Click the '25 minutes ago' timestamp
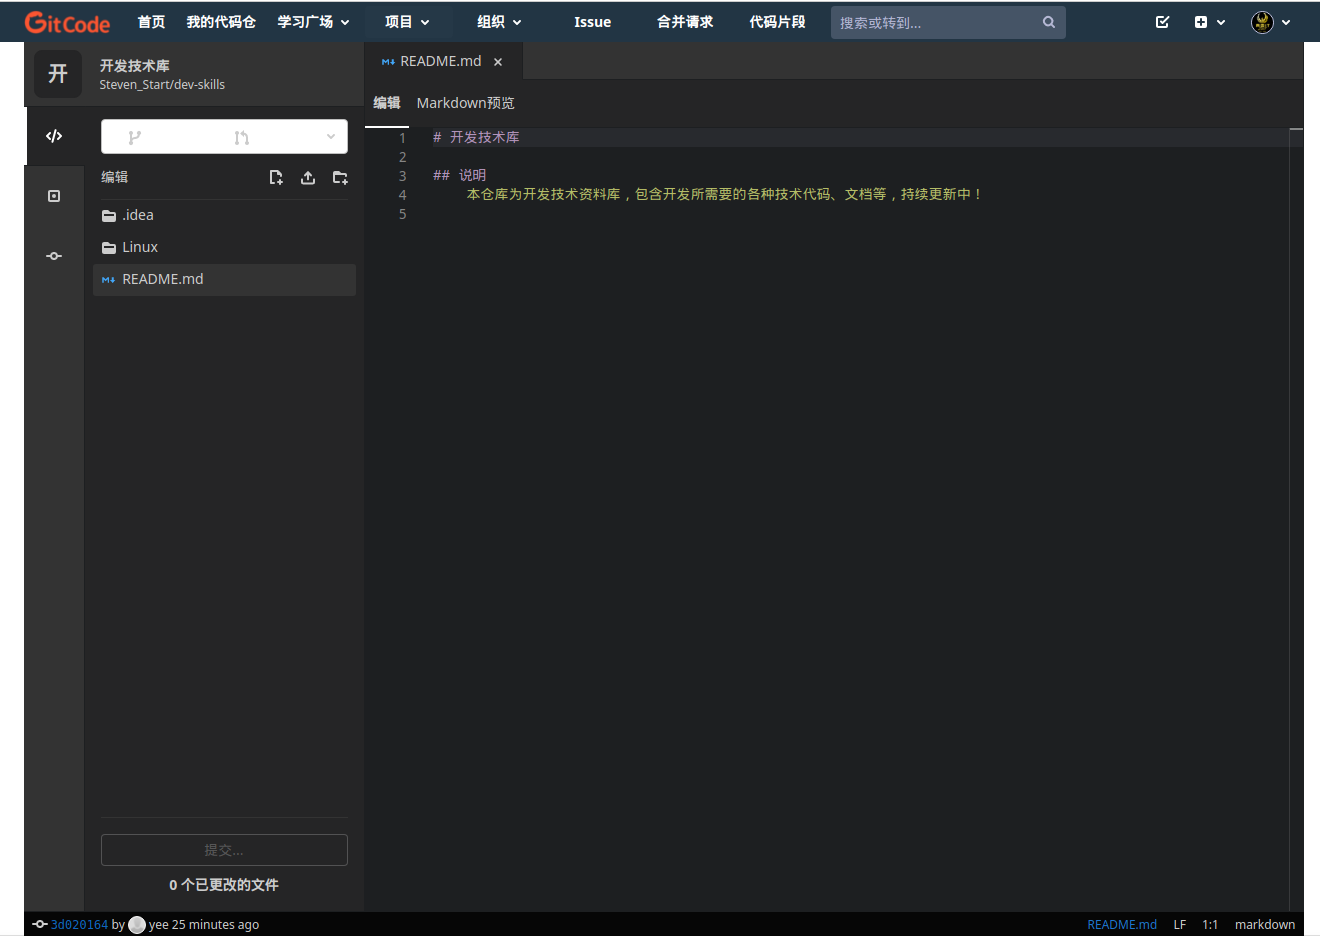The height and width of the screenshot is (936, 1320). pos(216,925)
